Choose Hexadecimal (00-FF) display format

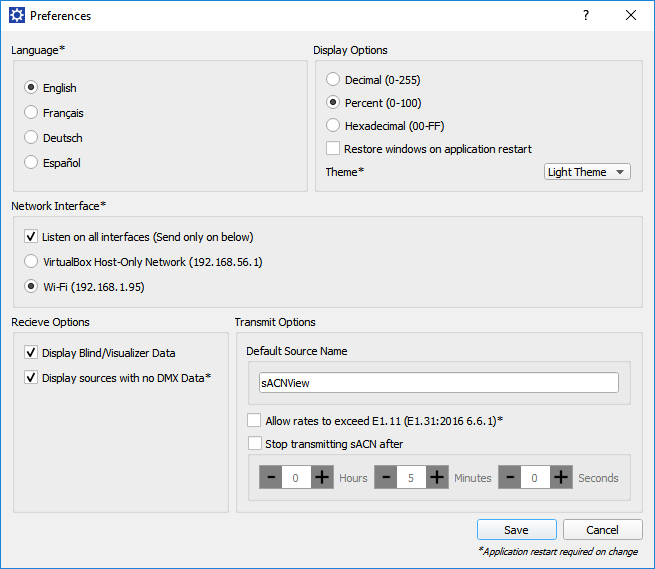tap(334, 125)
